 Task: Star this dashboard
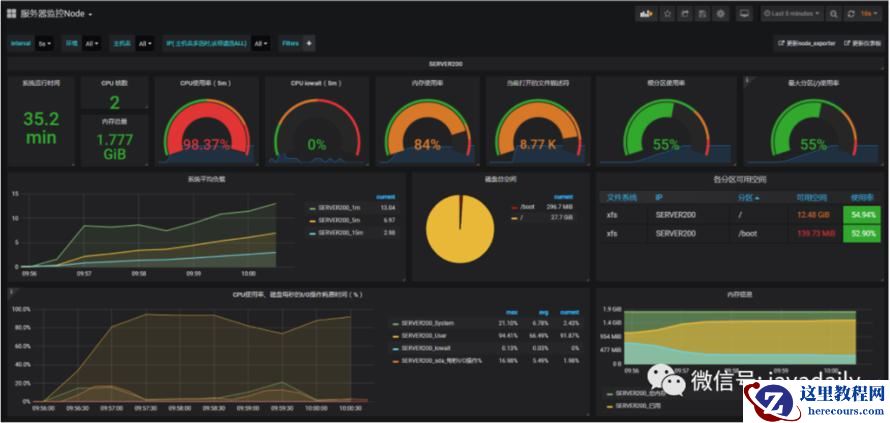[x=668, y=14]
